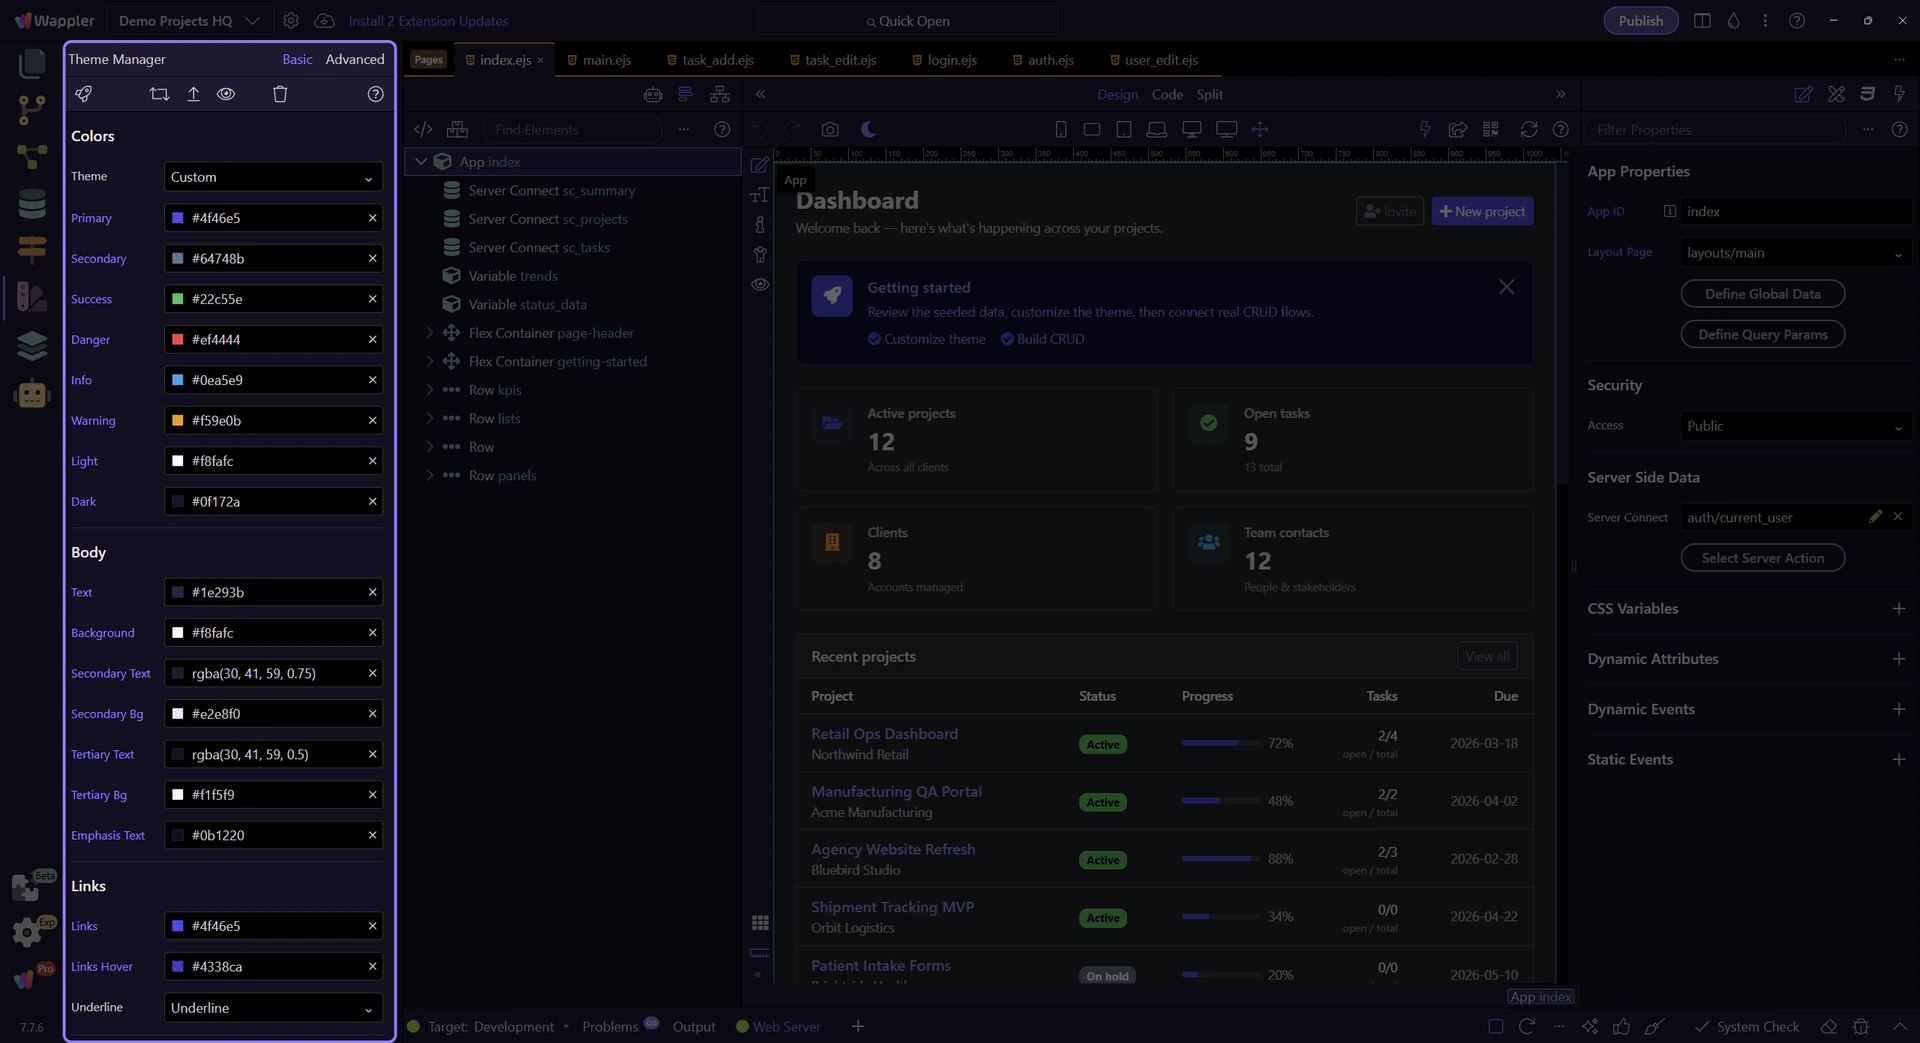1920x1043 pixels.
Task: Open the Theme dropdown set to Custom
Action: tap(272, 177)
